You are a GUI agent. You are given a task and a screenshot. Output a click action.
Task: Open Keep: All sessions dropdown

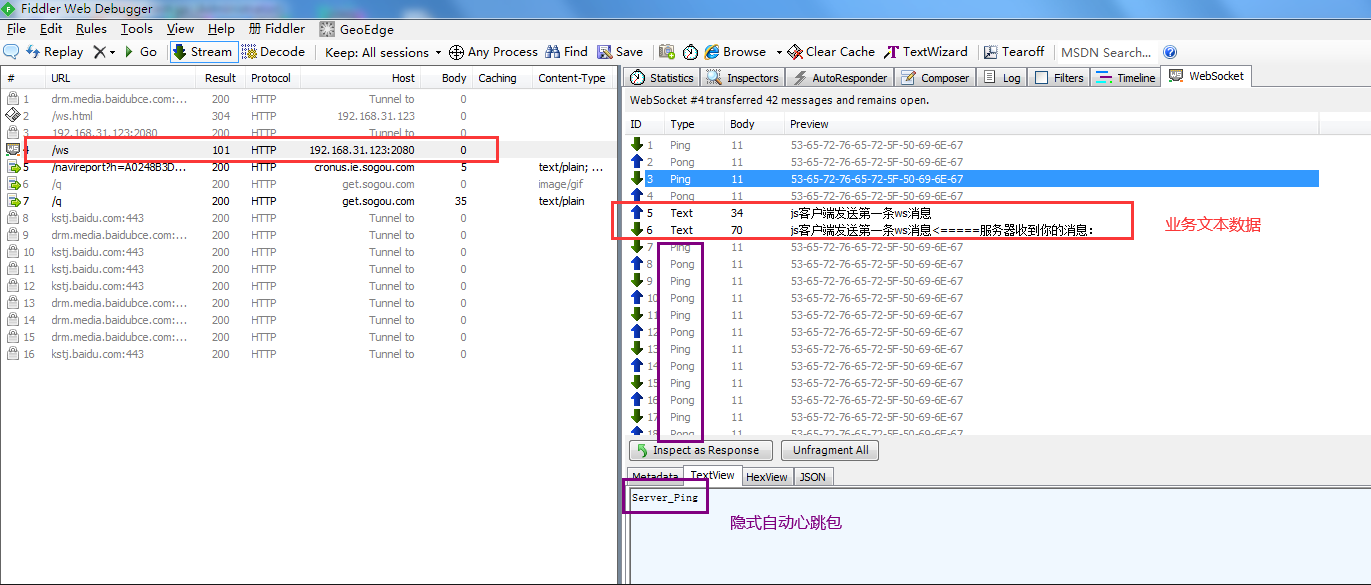(x=384, y=52)
